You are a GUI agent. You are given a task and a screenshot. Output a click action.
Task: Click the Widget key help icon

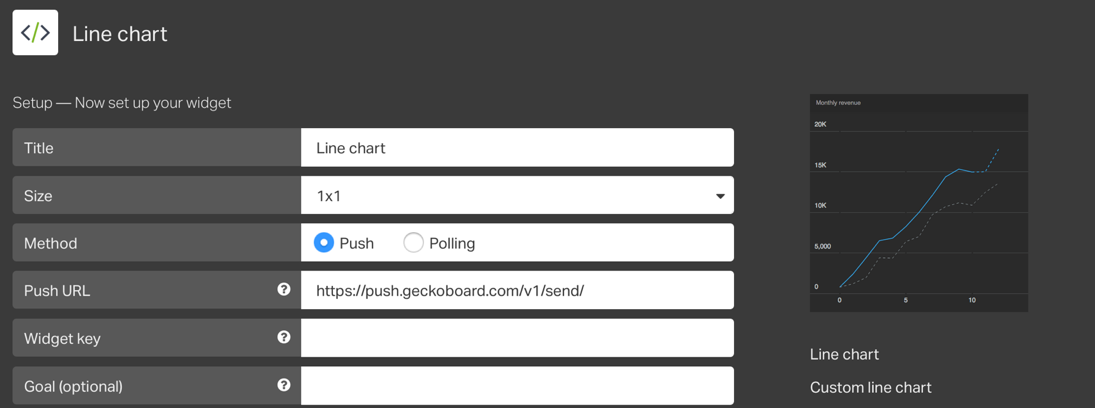tap(284, 338)
